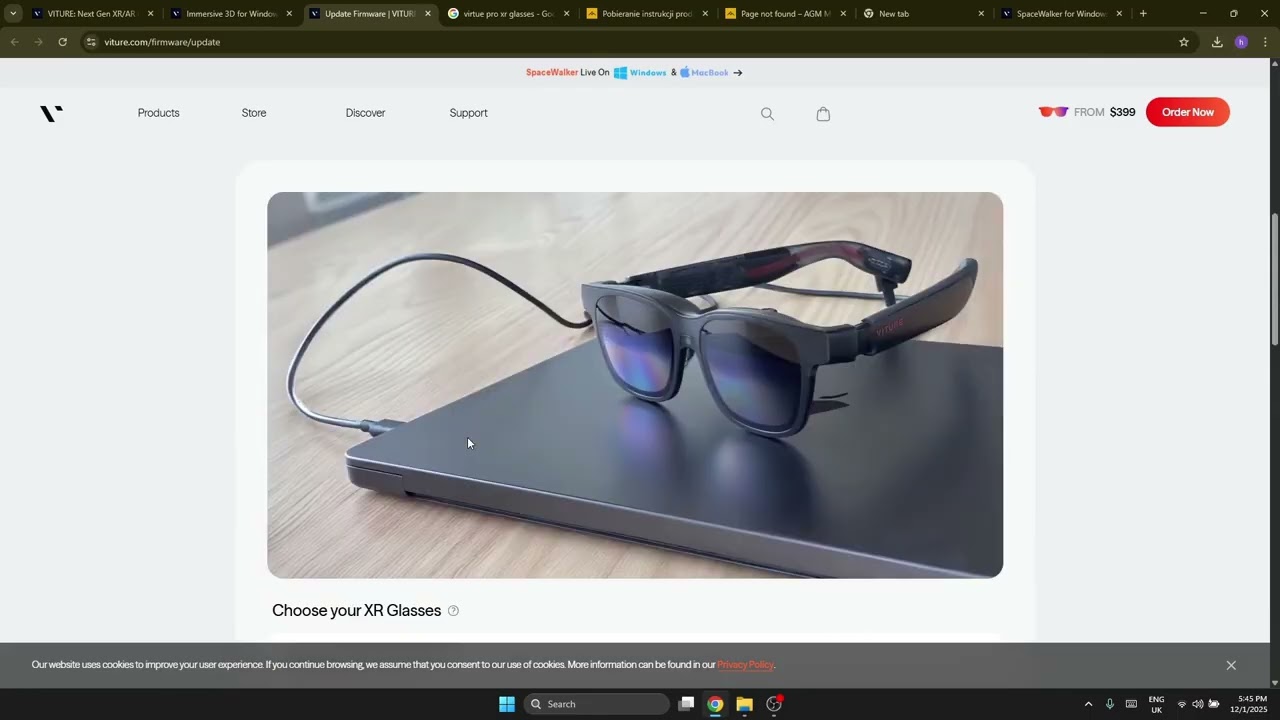Click the banner arrow after MacBook
1280x720 pixels.
[738, 73]
